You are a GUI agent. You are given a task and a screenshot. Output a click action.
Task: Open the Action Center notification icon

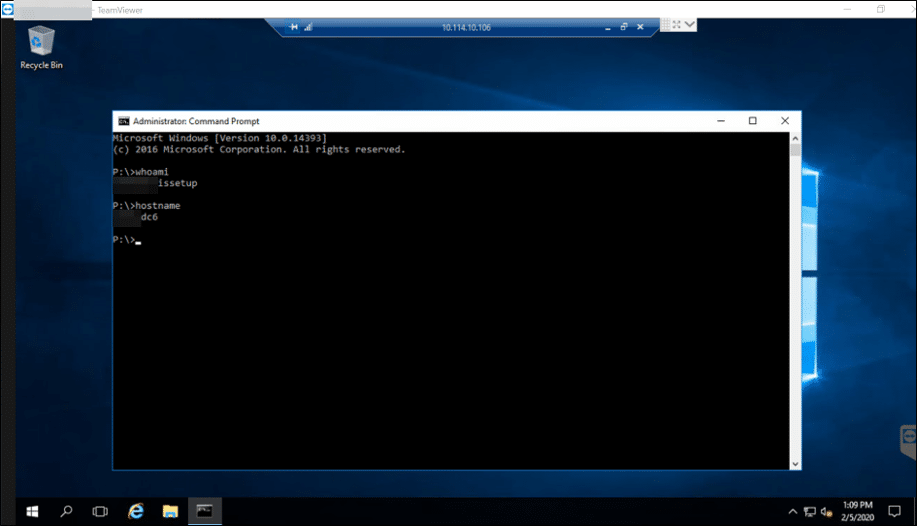coord(894,510)
